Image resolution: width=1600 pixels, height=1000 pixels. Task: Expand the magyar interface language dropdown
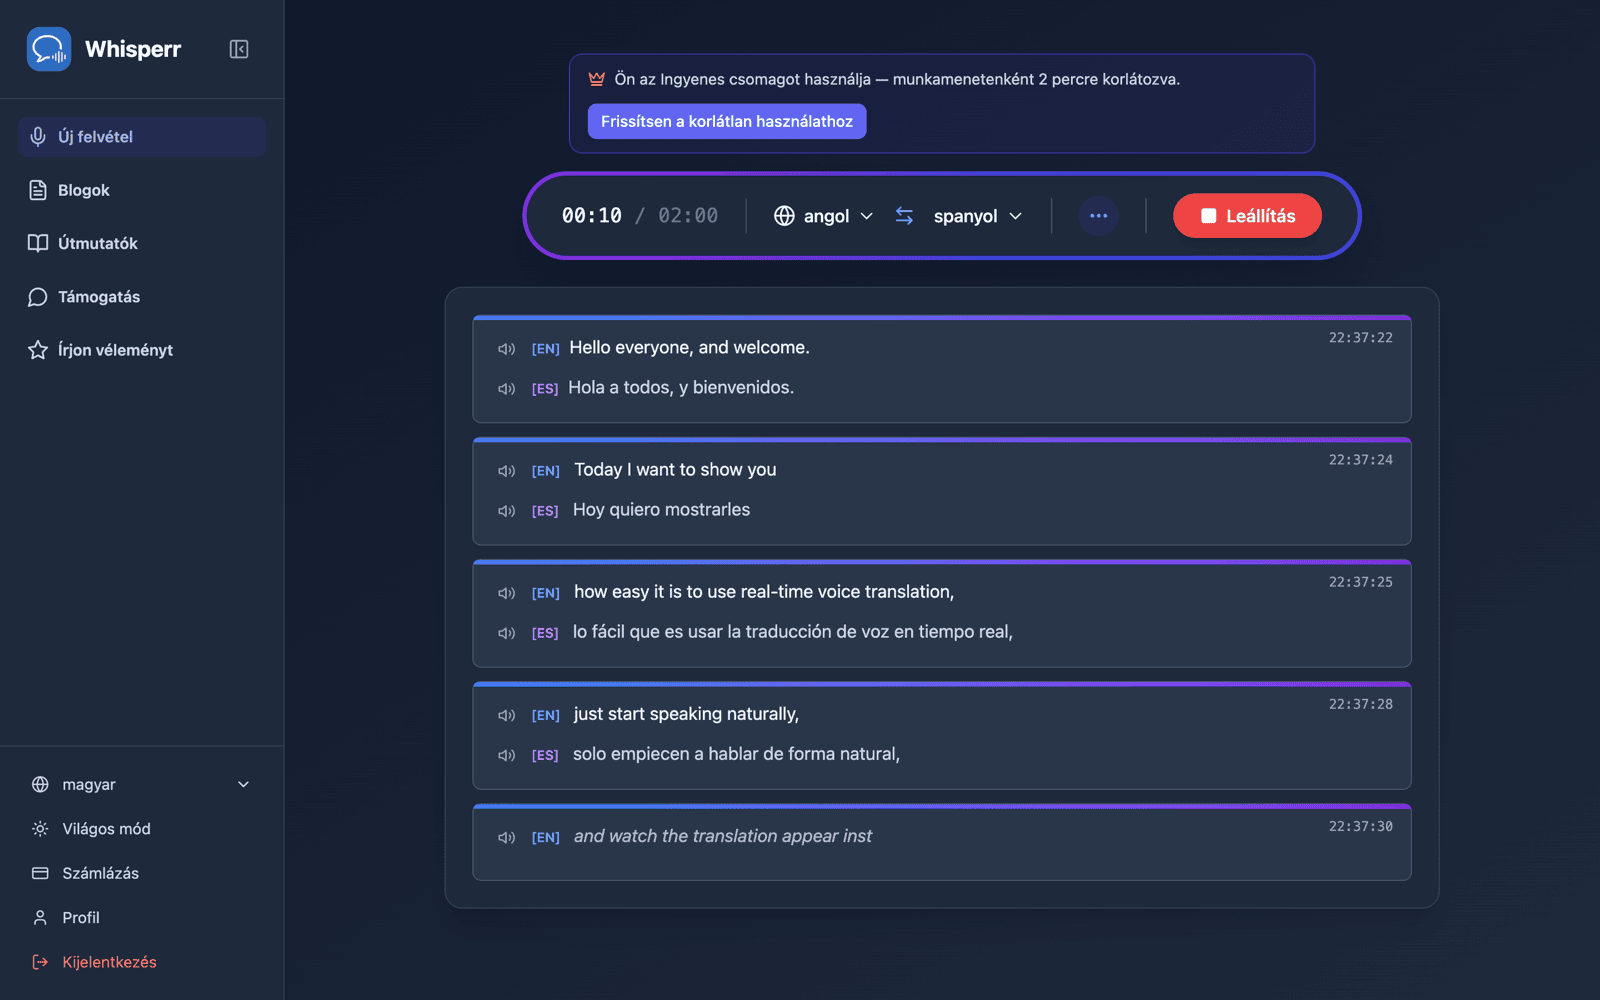pyautogui.click(x=141, y=785)
